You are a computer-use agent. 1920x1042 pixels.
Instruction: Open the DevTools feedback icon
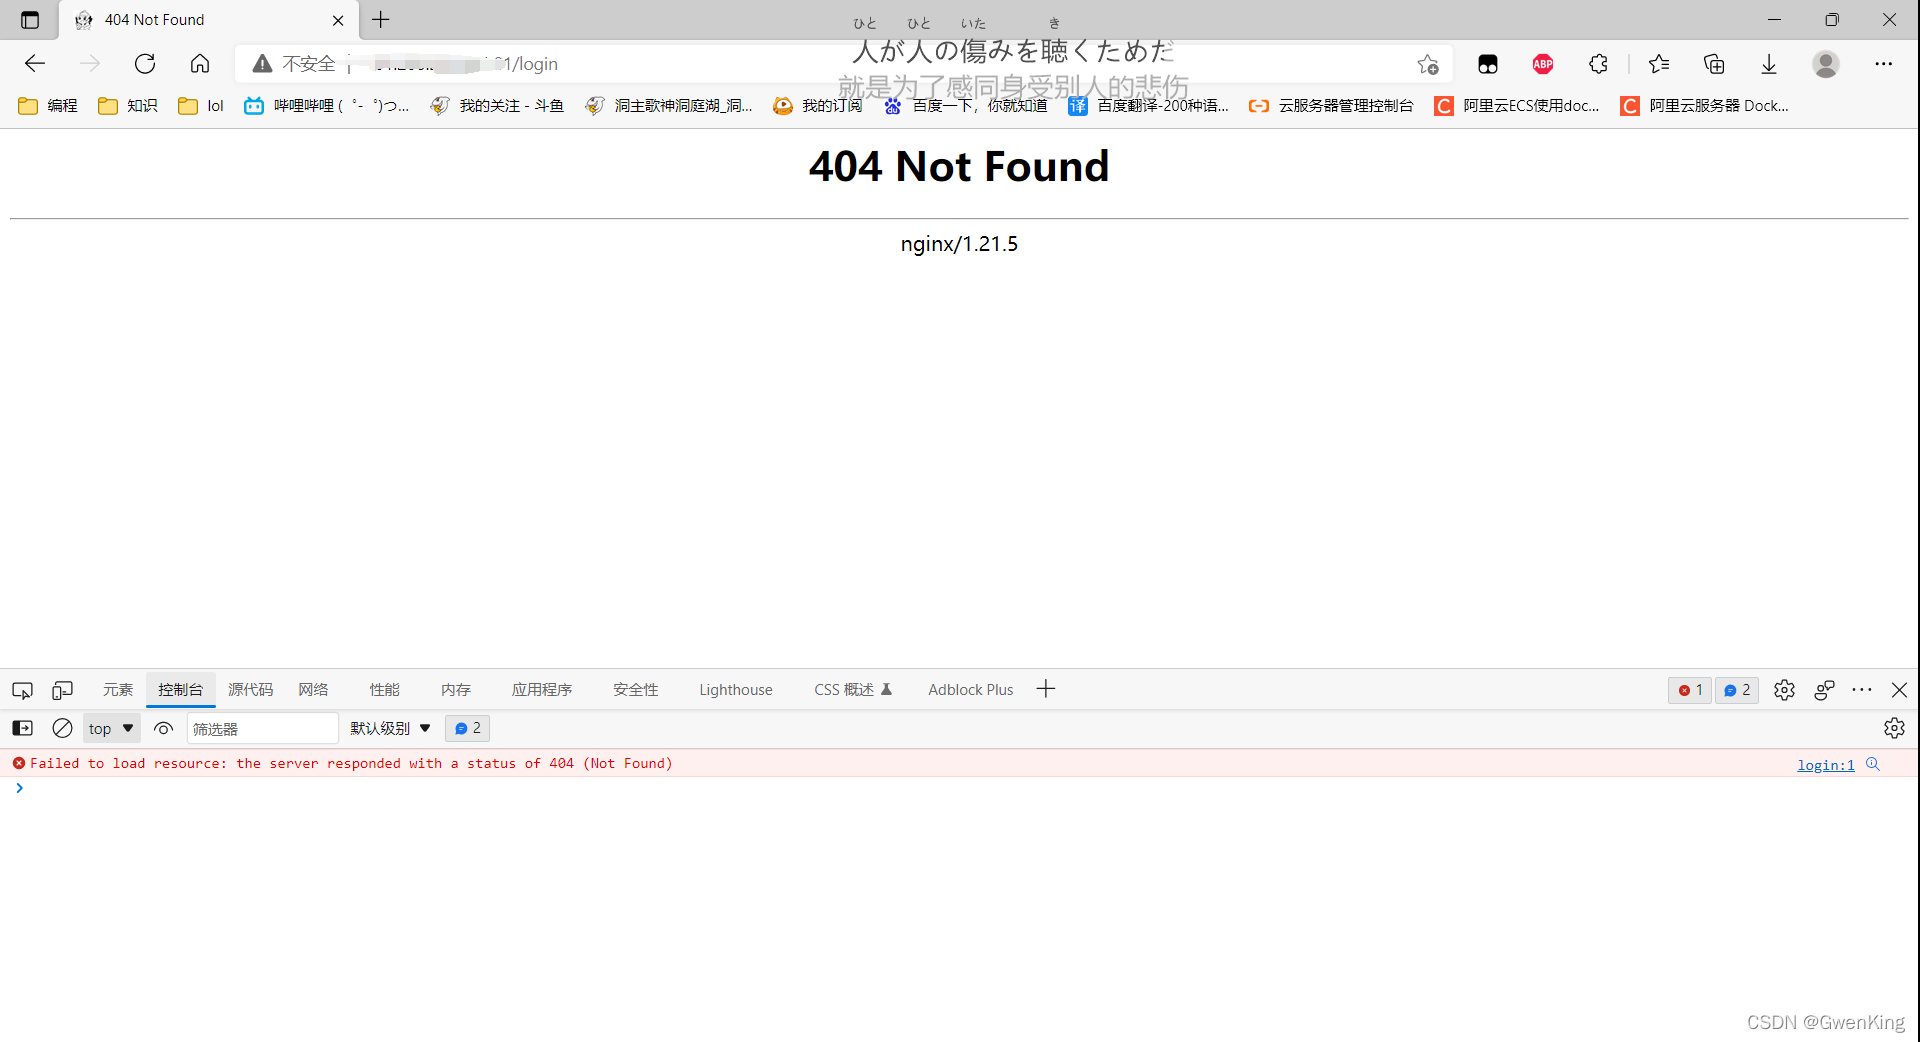click(x=1824, y=690)
